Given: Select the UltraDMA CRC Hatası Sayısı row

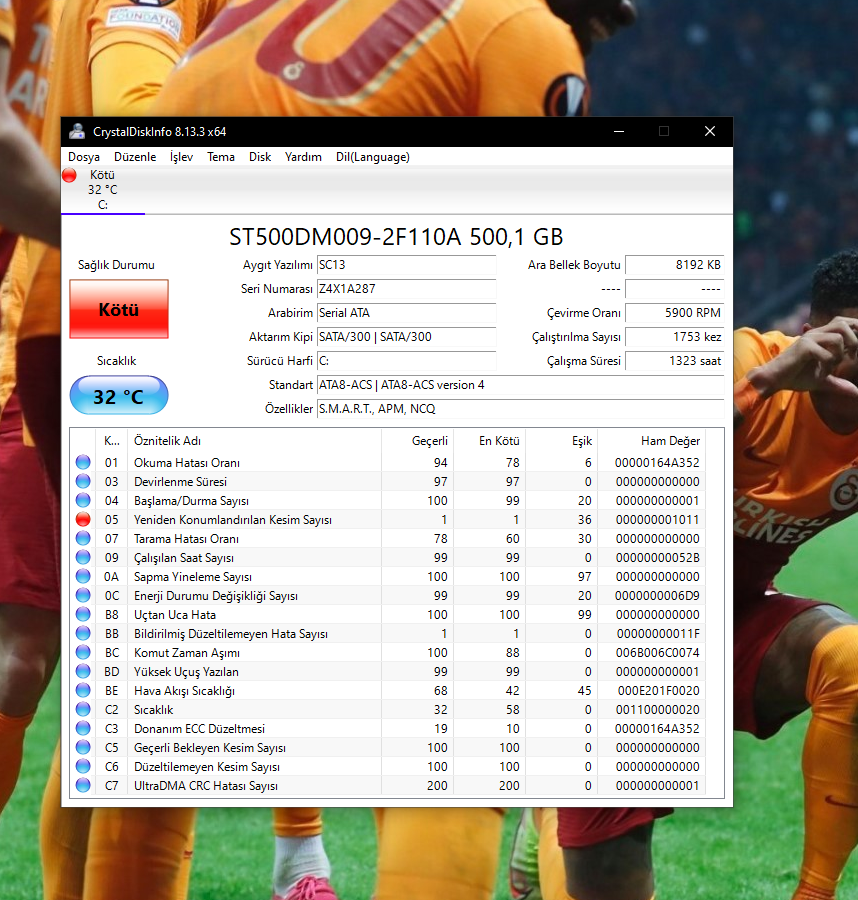Looking at the screenshot, I should [x=388, y=785].
